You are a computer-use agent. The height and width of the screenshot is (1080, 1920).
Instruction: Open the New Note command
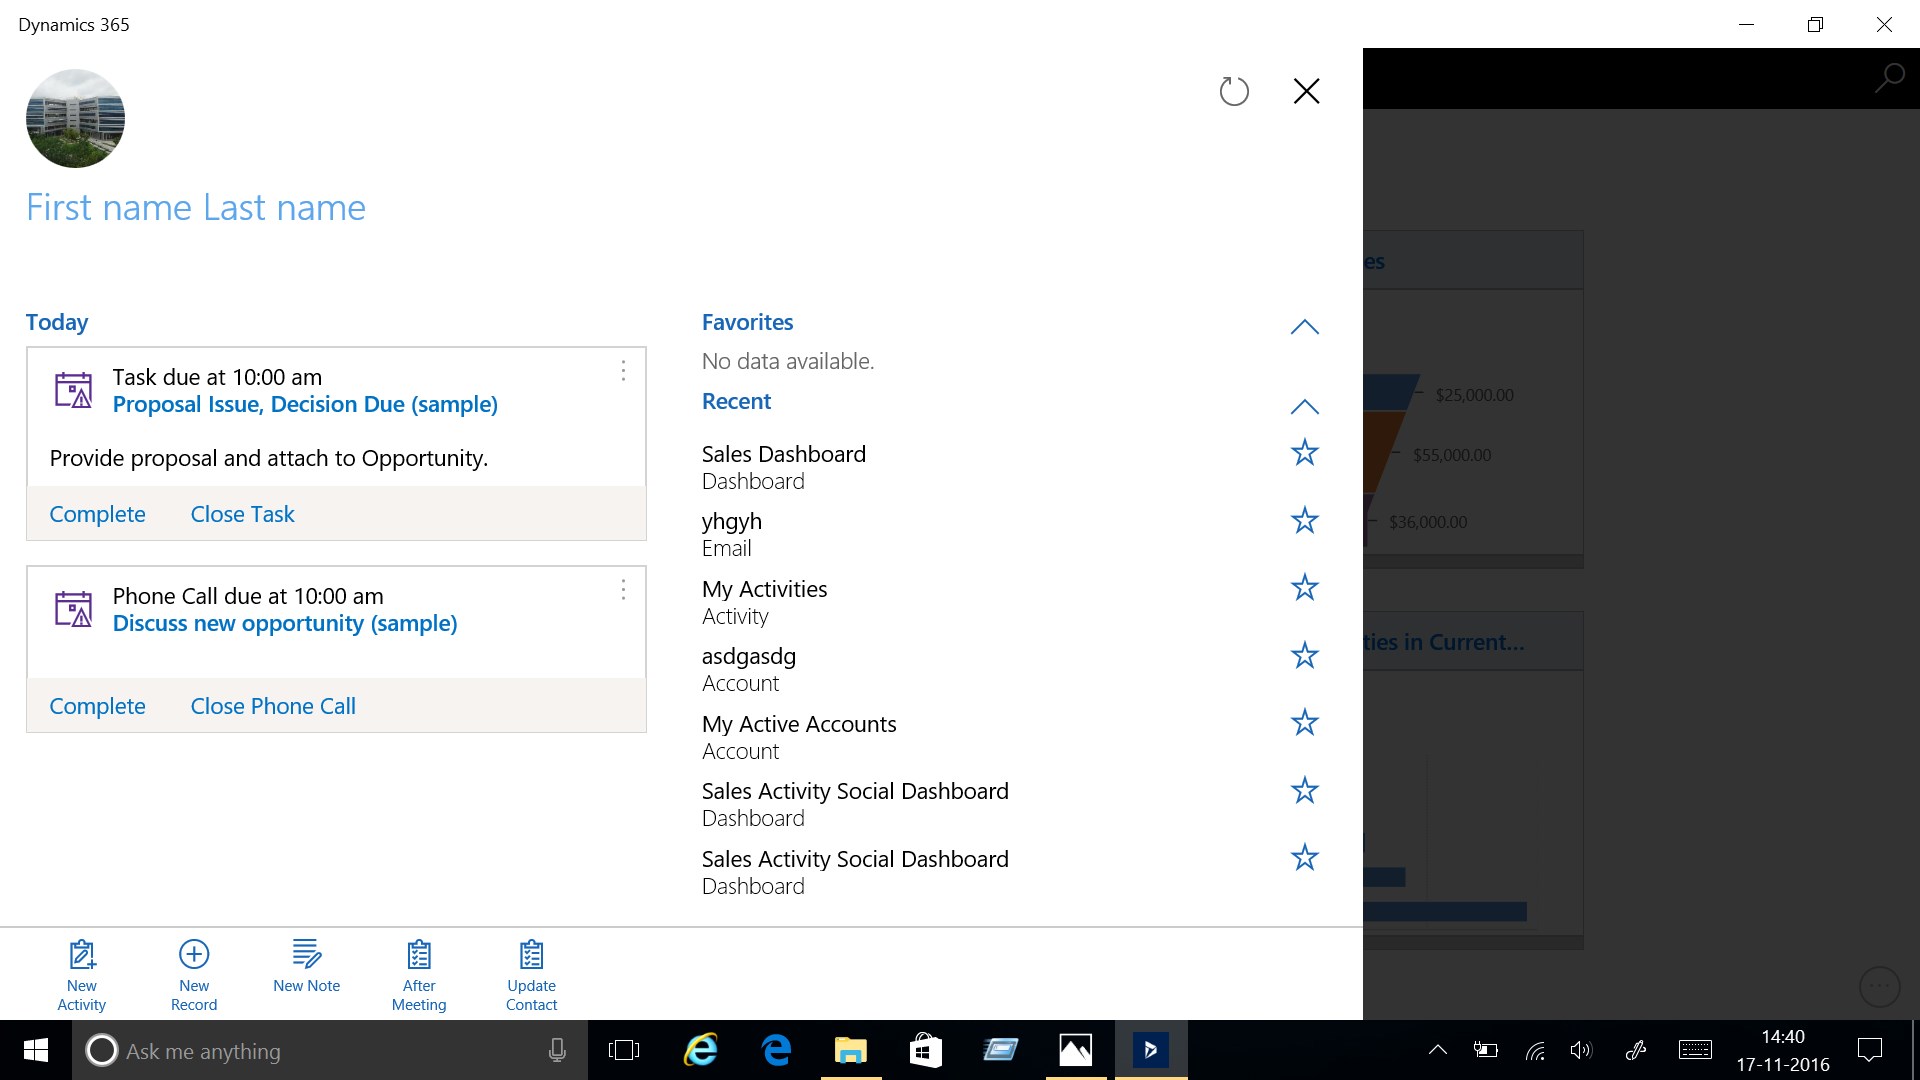point(306,966)
